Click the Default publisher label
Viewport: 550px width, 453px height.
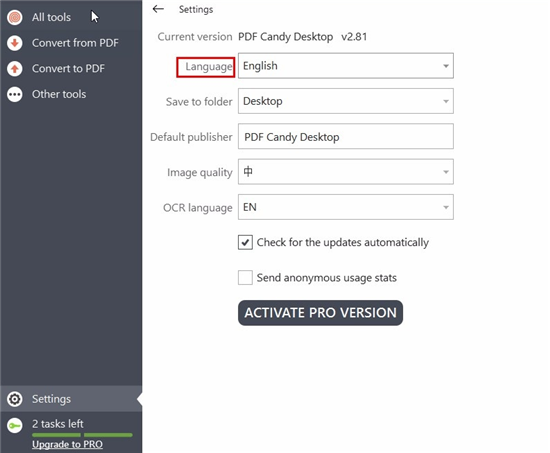tap(191, 137)
